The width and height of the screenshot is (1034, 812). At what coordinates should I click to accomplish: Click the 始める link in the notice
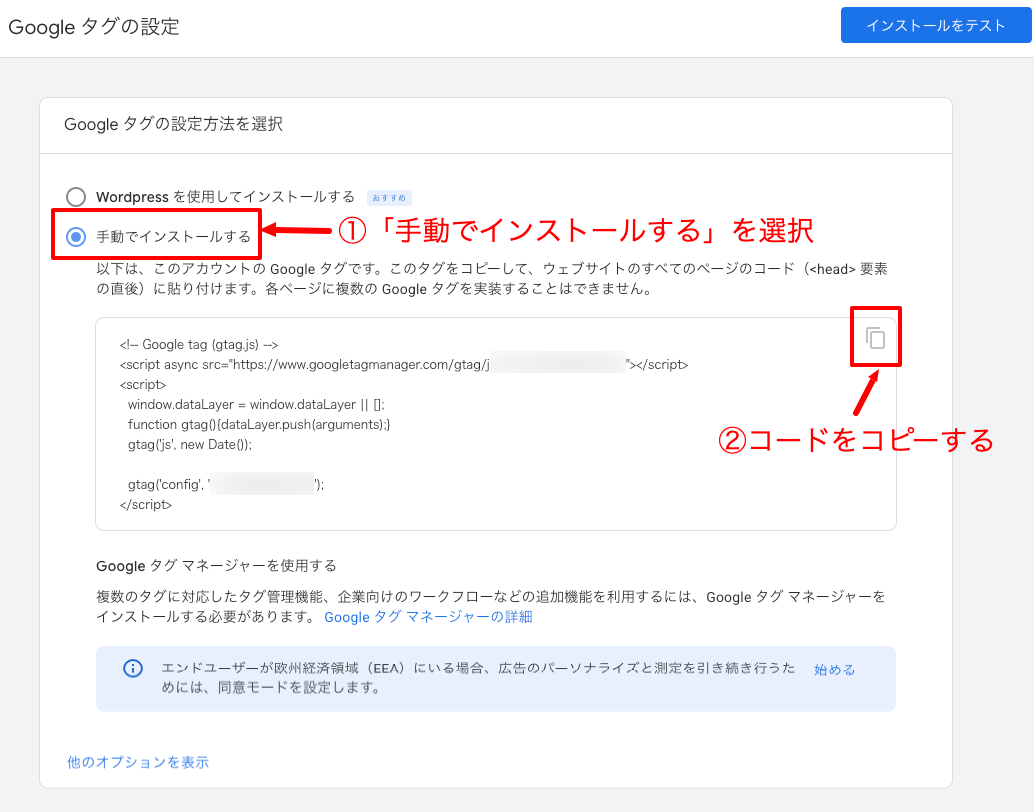[834, 670]
